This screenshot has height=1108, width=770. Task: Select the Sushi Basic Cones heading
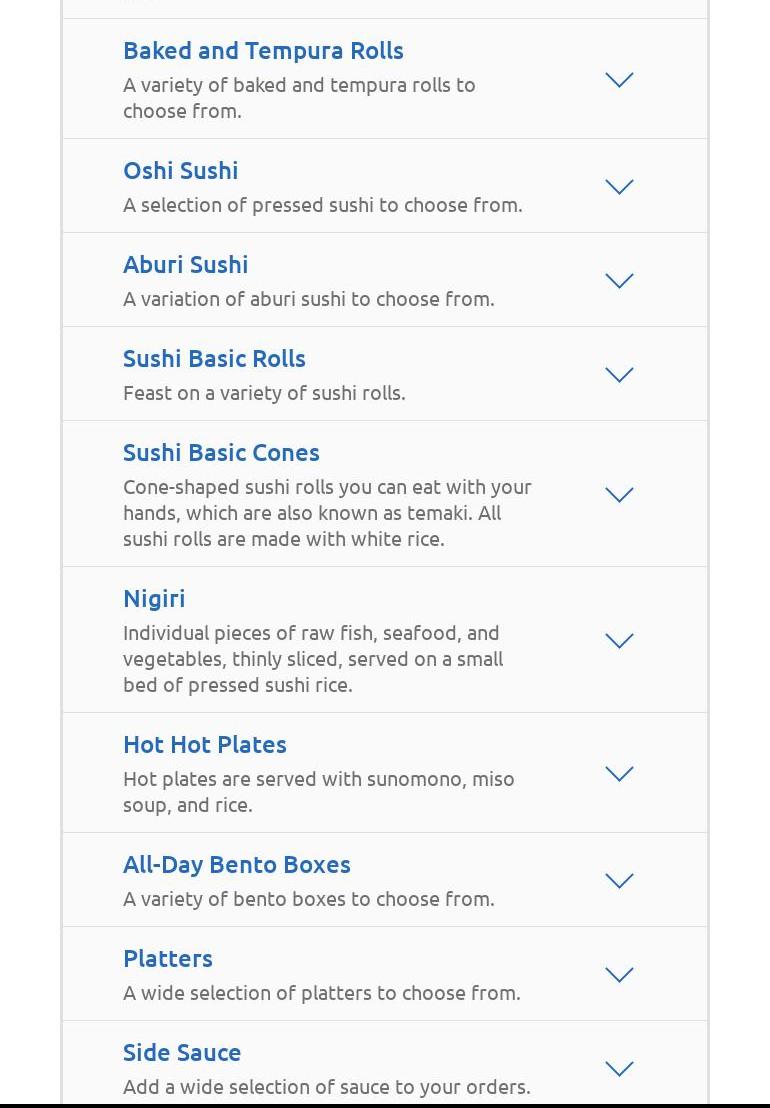click(x=221, y=452)
